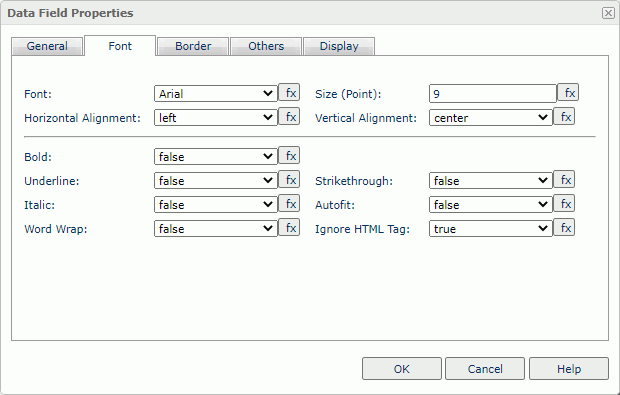Close the Data Field Properties dialog
The height and width of the screenshot is (395, 620).
(x=608, y=13)
